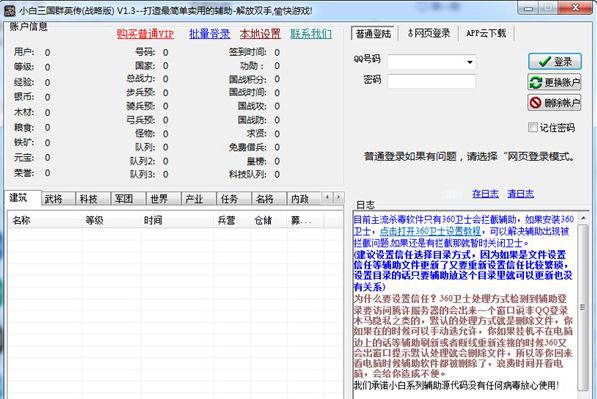
Task: Click the 仓储 column header
Action: click(x=269, y=220)
